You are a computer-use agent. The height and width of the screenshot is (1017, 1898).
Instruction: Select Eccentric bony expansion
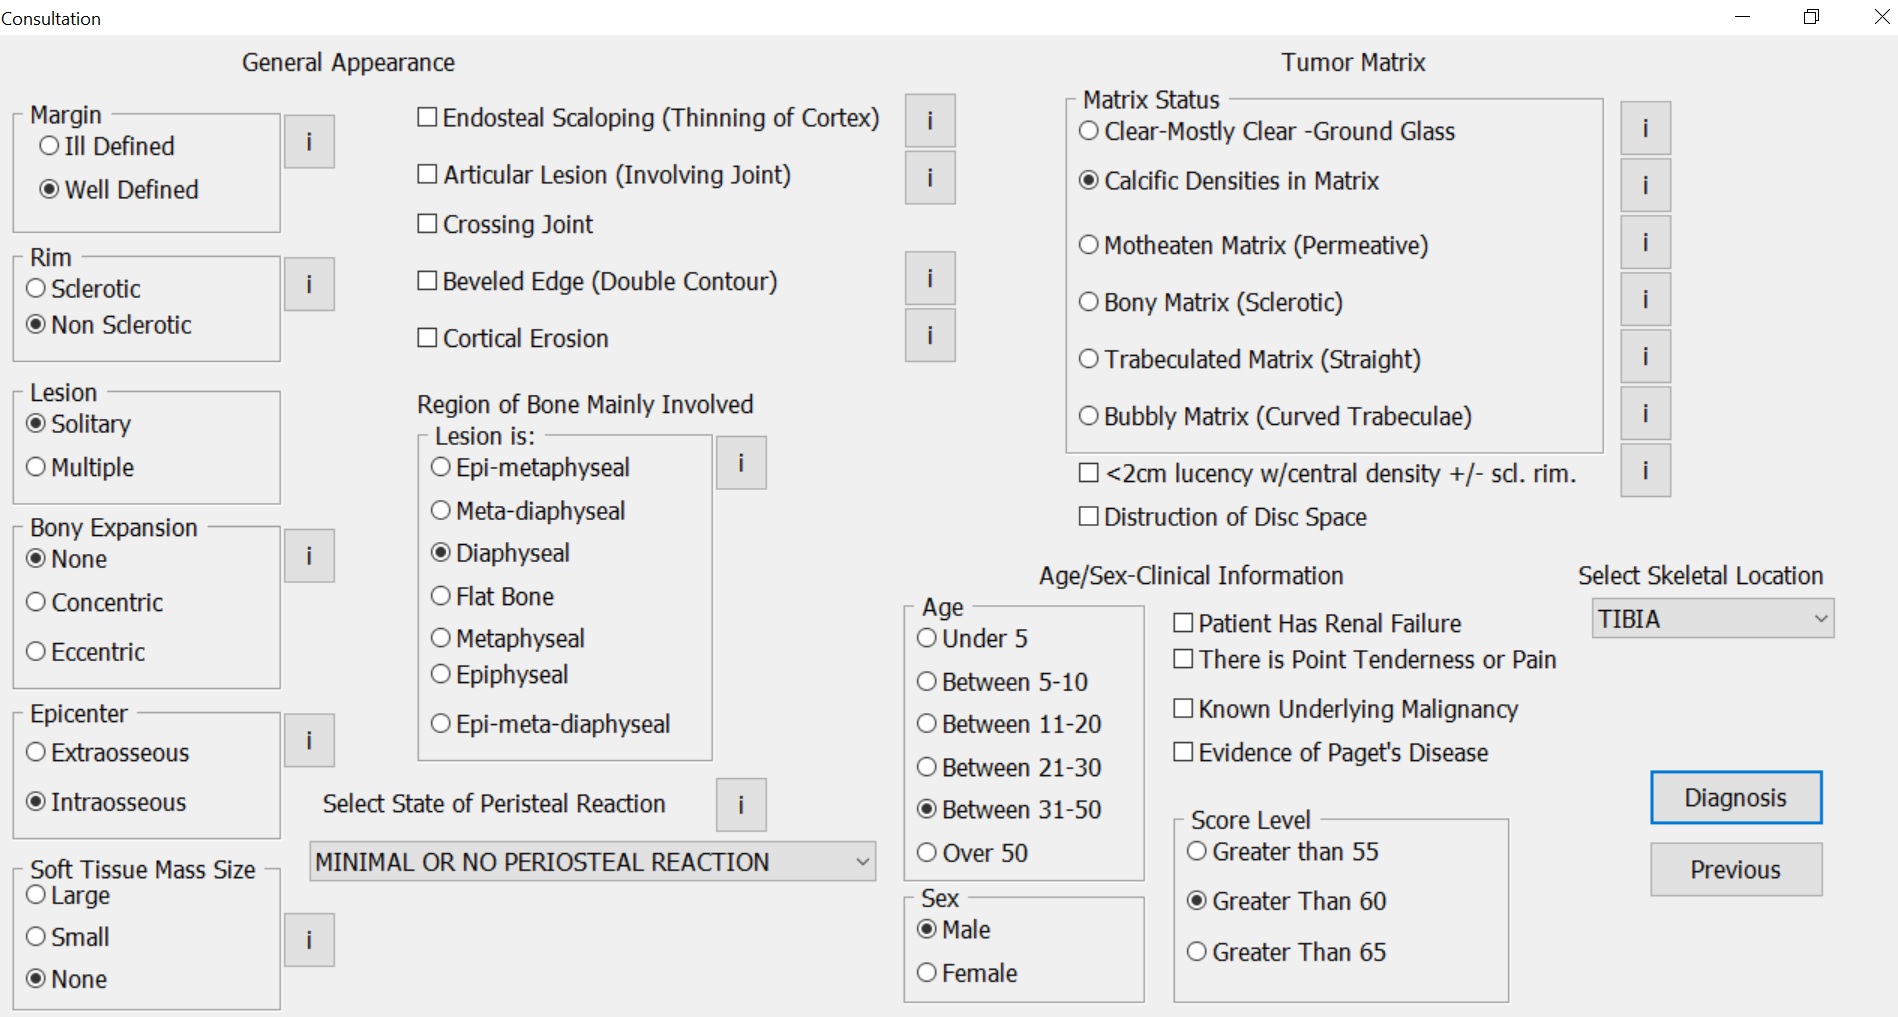tap(86, 652)
